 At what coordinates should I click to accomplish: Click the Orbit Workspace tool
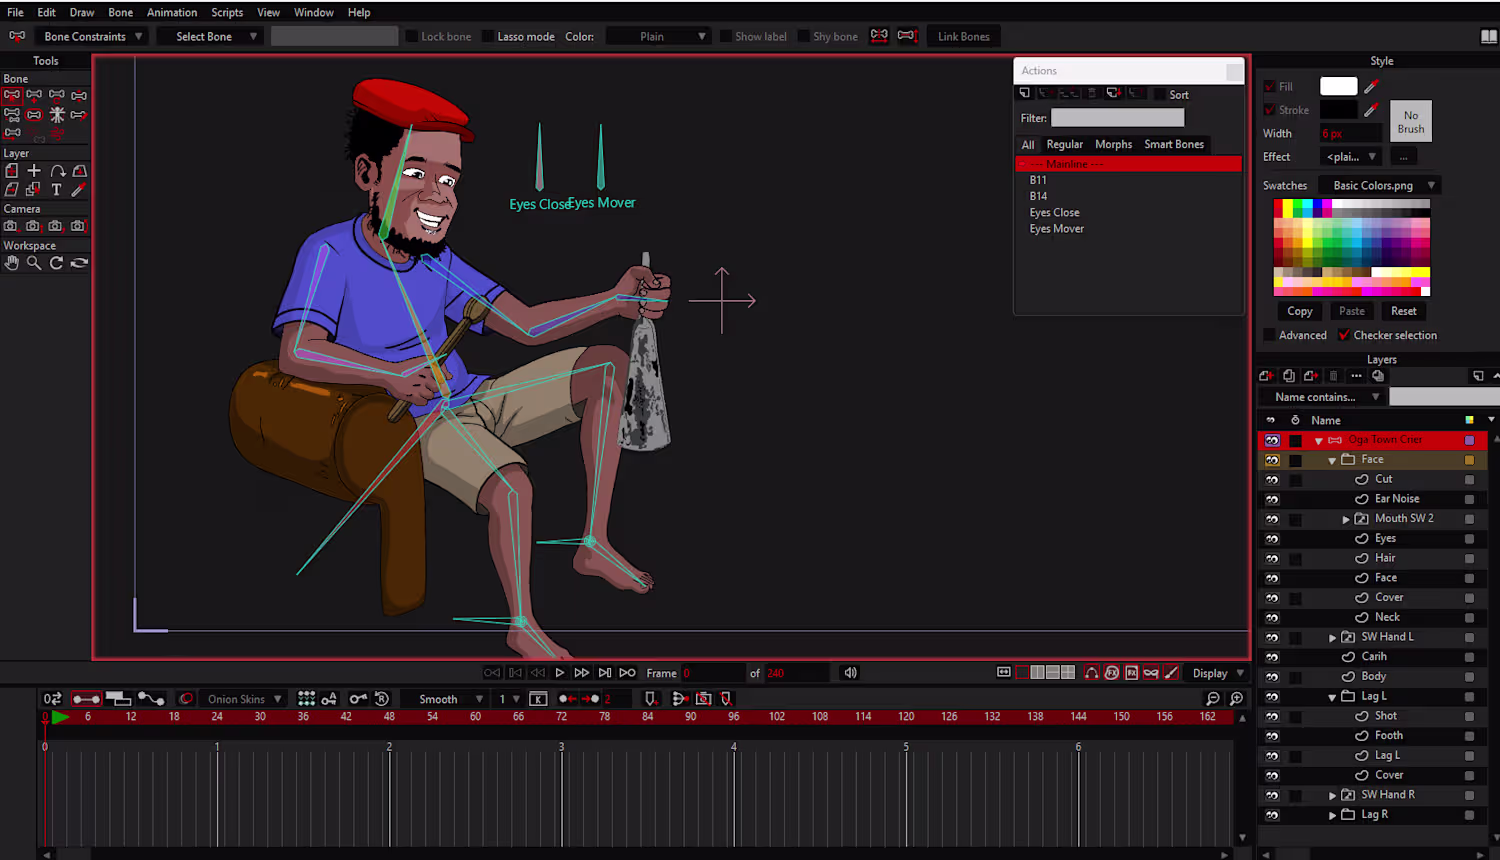[x=78, y=263]
